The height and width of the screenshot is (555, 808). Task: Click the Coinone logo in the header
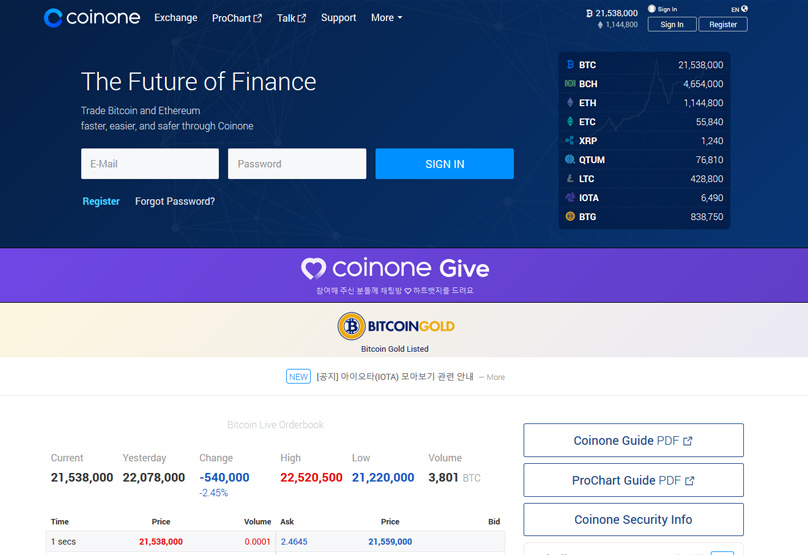pos(92,18)
